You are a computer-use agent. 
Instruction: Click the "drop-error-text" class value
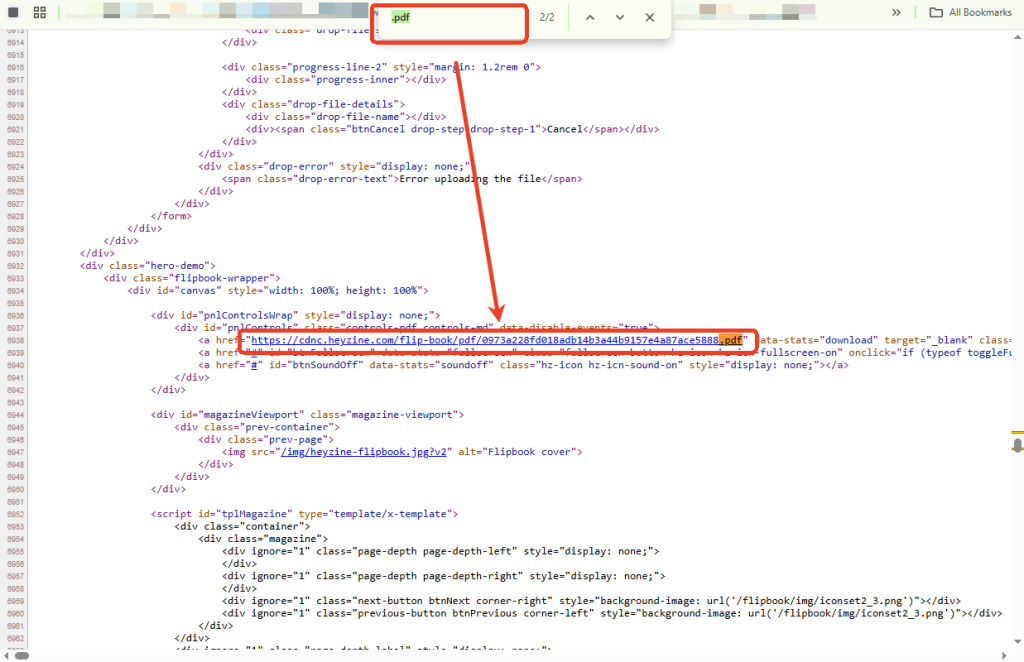coord(343,179)
